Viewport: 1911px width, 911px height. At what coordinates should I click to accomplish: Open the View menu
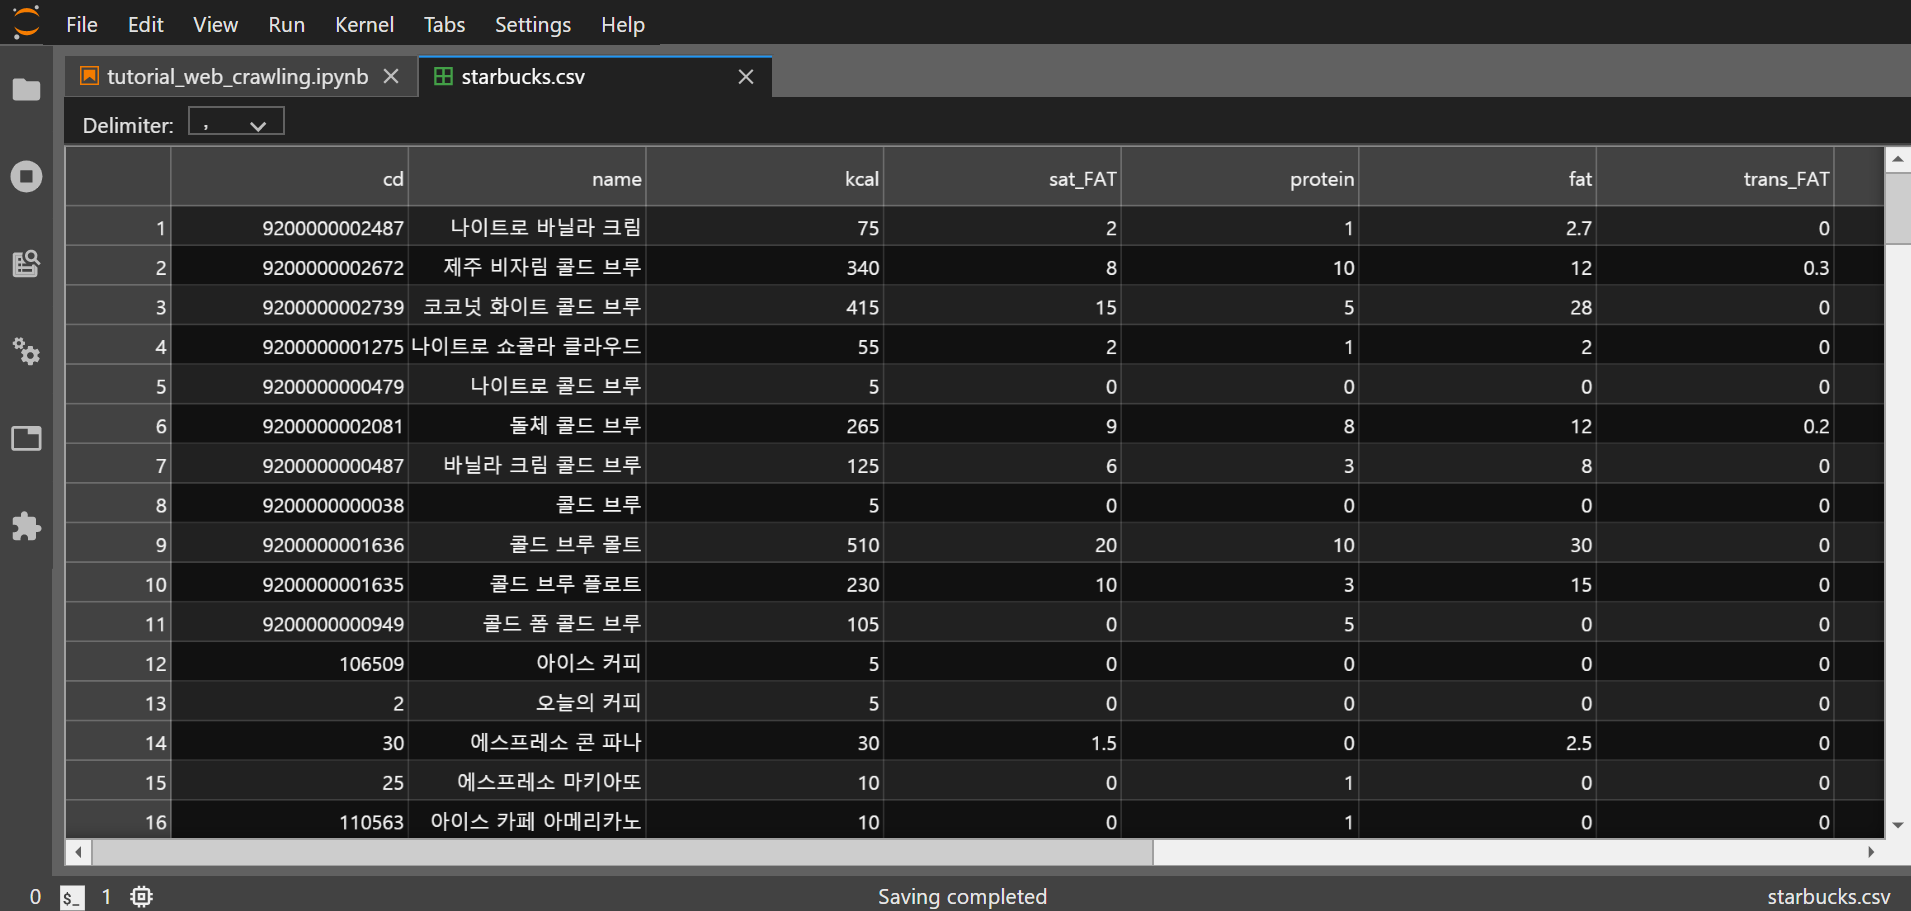click(215, 24)
